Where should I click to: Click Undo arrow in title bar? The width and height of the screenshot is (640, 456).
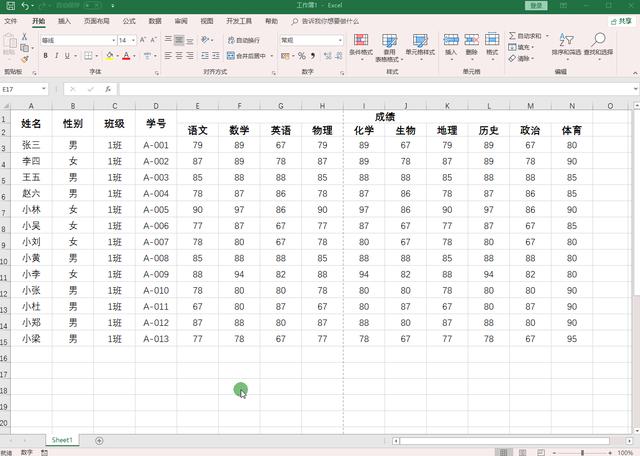(x=25, y=6)
